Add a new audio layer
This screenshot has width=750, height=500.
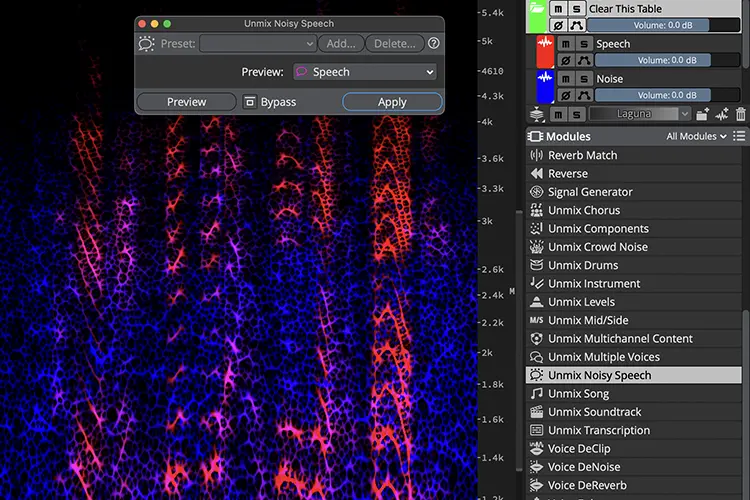[x=722, y=114]
